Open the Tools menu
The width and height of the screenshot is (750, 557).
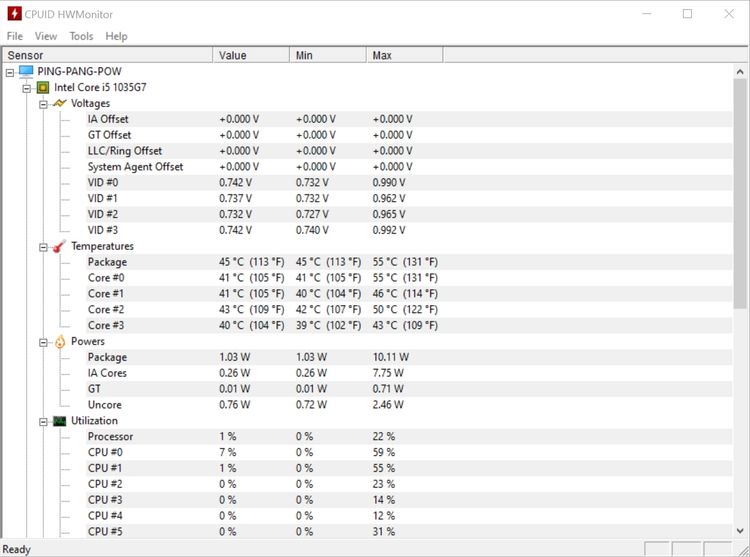click(81, 36)
